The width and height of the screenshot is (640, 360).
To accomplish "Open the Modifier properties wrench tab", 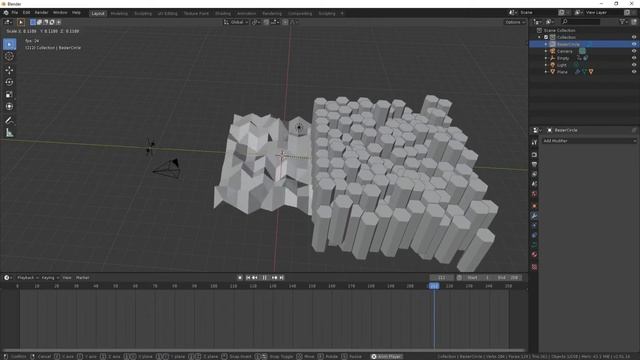I will click(x=534, y=216).
